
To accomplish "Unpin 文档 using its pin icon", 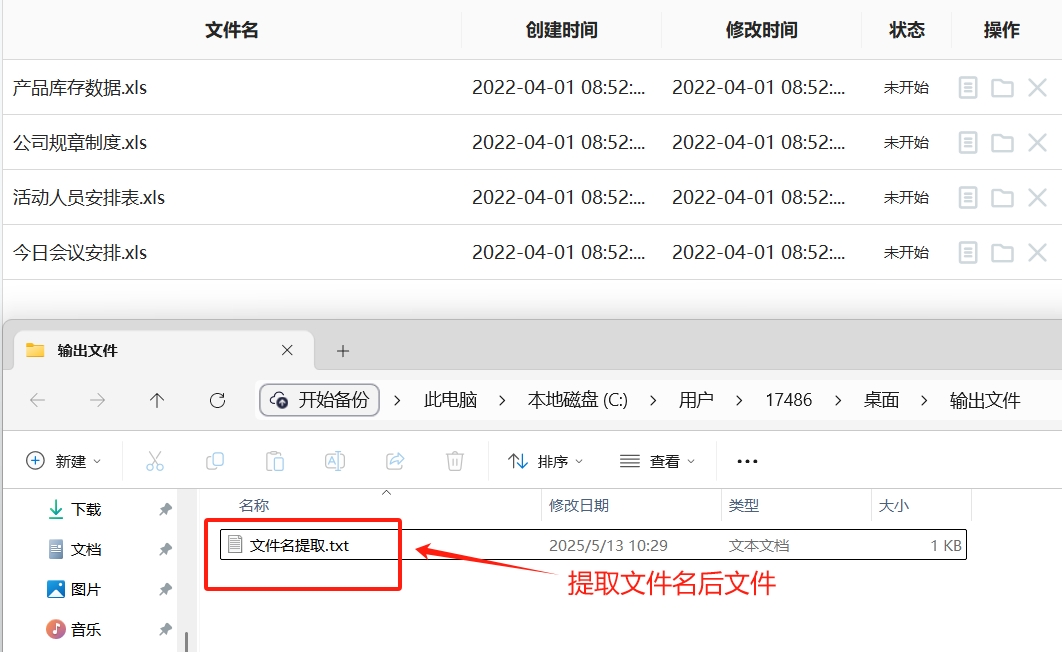I will [x=165, y=549].
